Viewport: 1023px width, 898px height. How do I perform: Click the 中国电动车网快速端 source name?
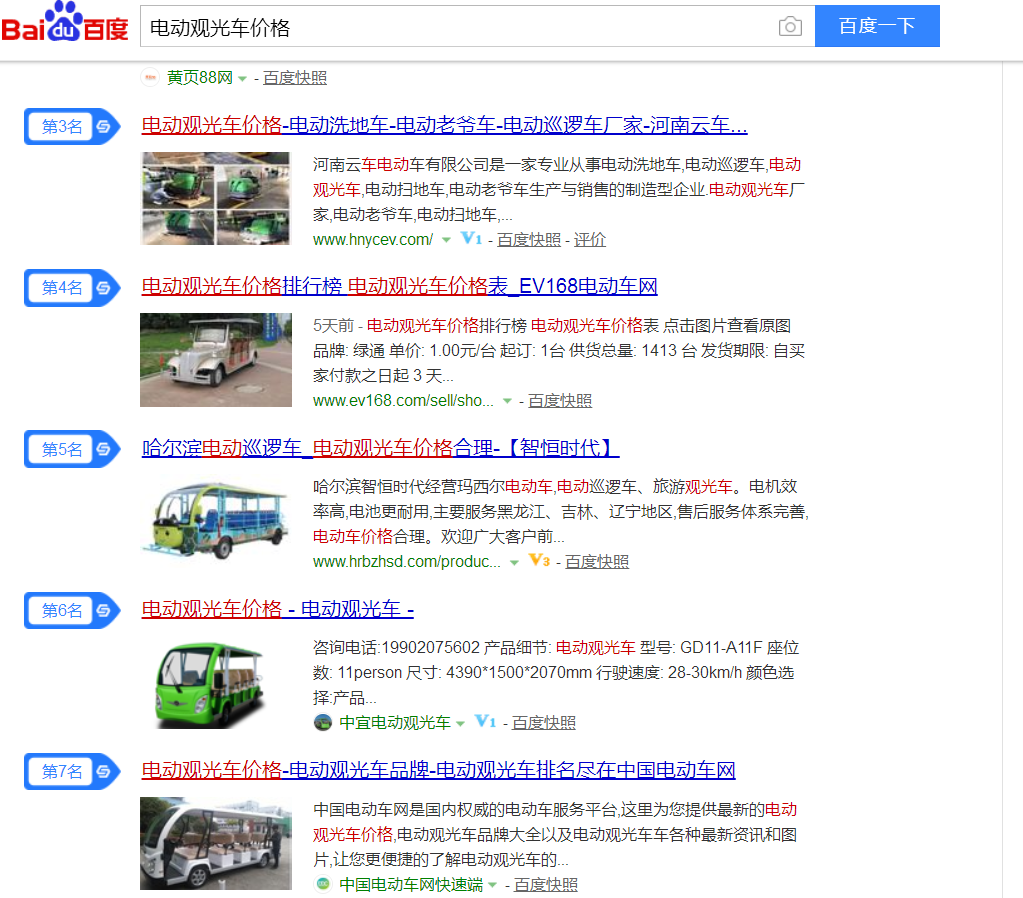pos(411,885)
